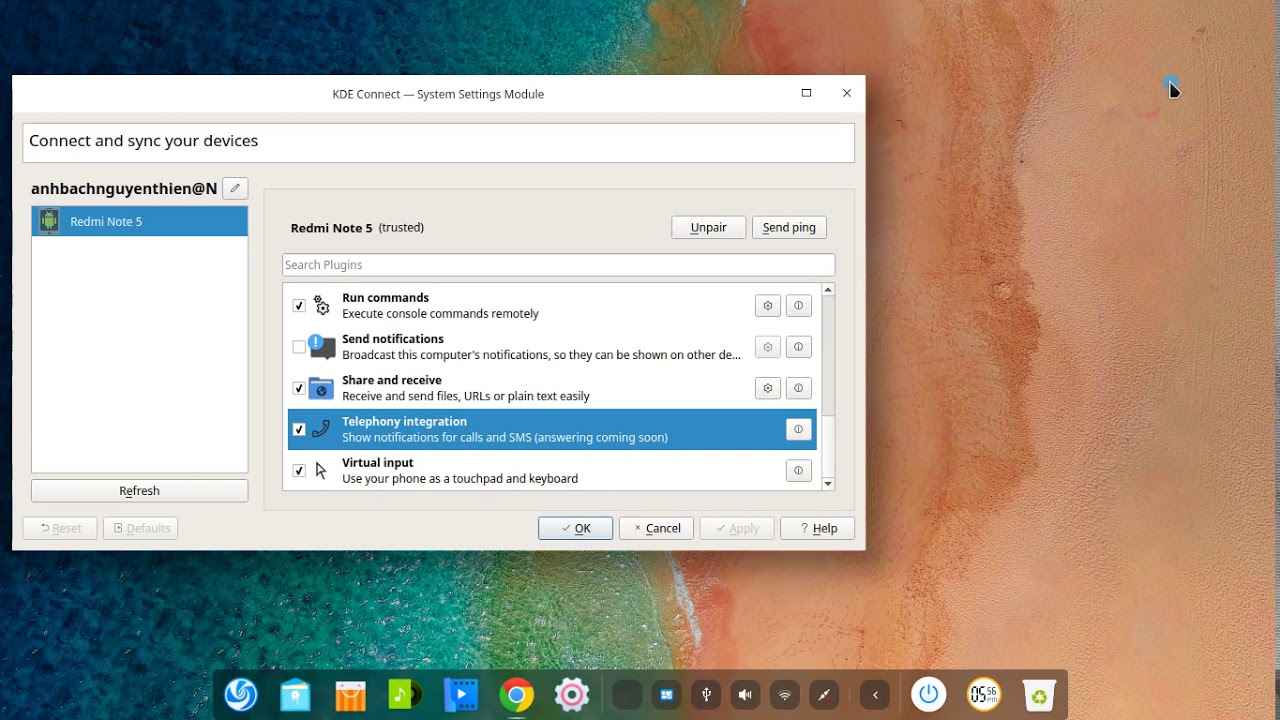This screenshot has height=720, width=1280.
Task: Open the music player from dock
Action: [x=406, y=694]
